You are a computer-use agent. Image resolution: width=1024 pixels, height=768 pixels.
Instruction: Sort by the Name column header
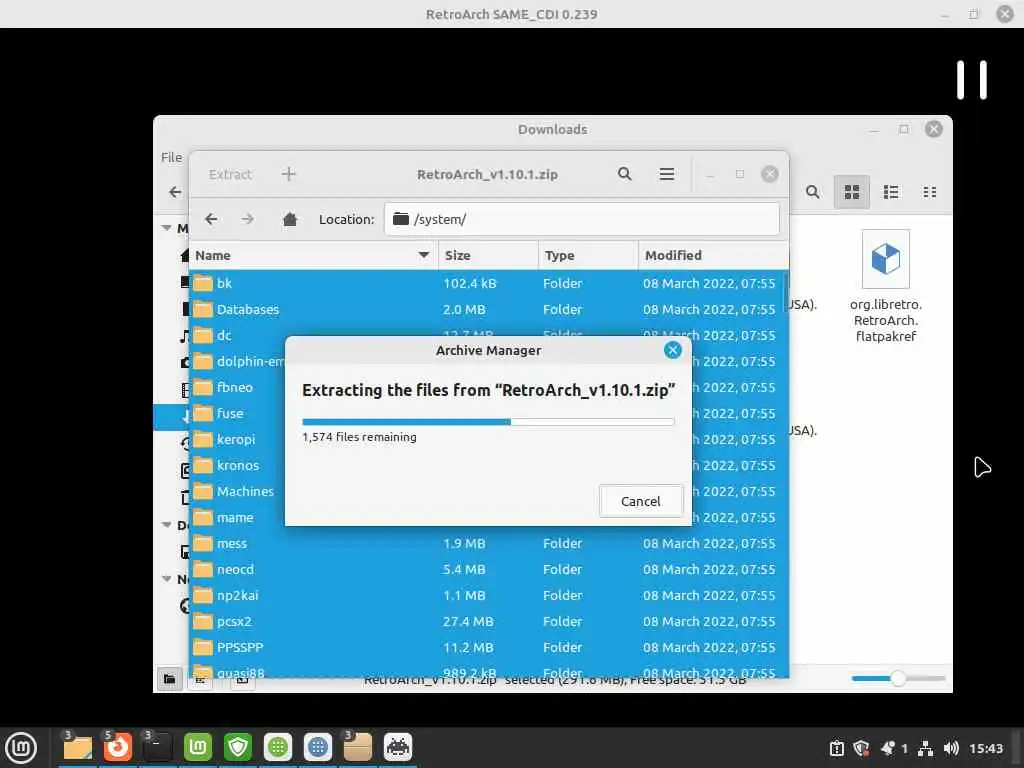click(313, 255)
